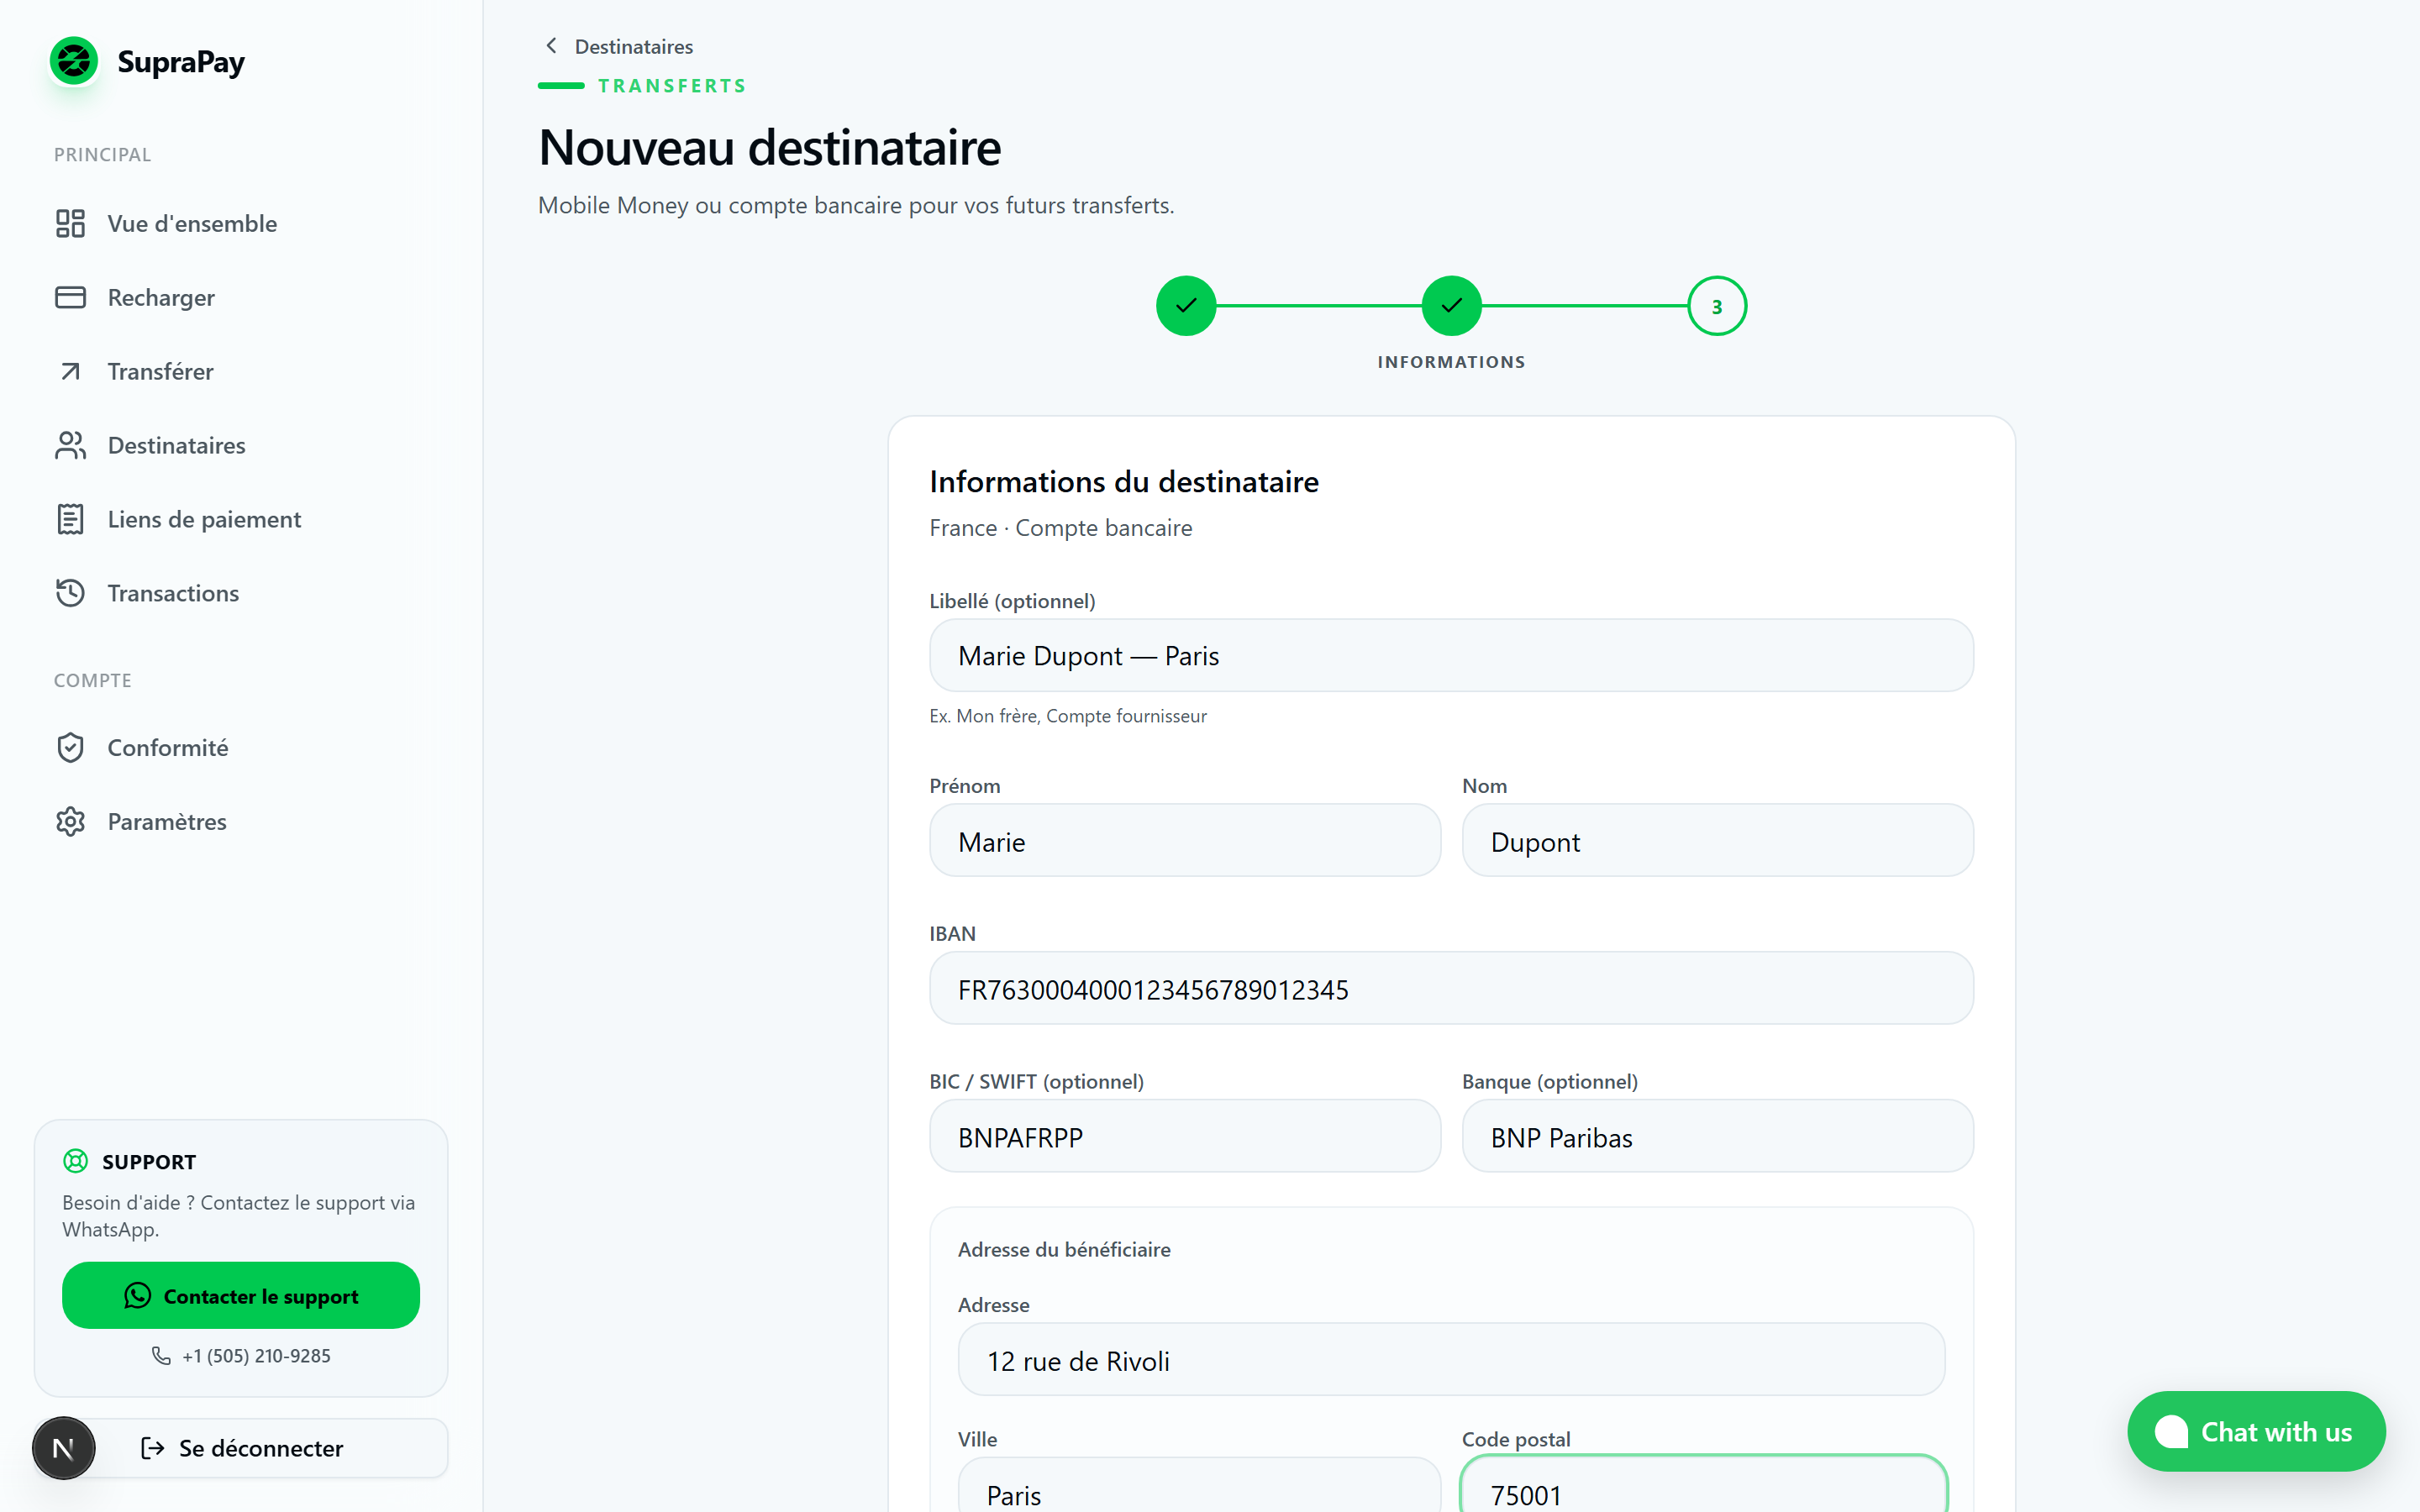Image resolution: width=2420 pixels, height=1512 pixels.
Task: Click the PRINCIPAL section header
Action: [102, 155]
